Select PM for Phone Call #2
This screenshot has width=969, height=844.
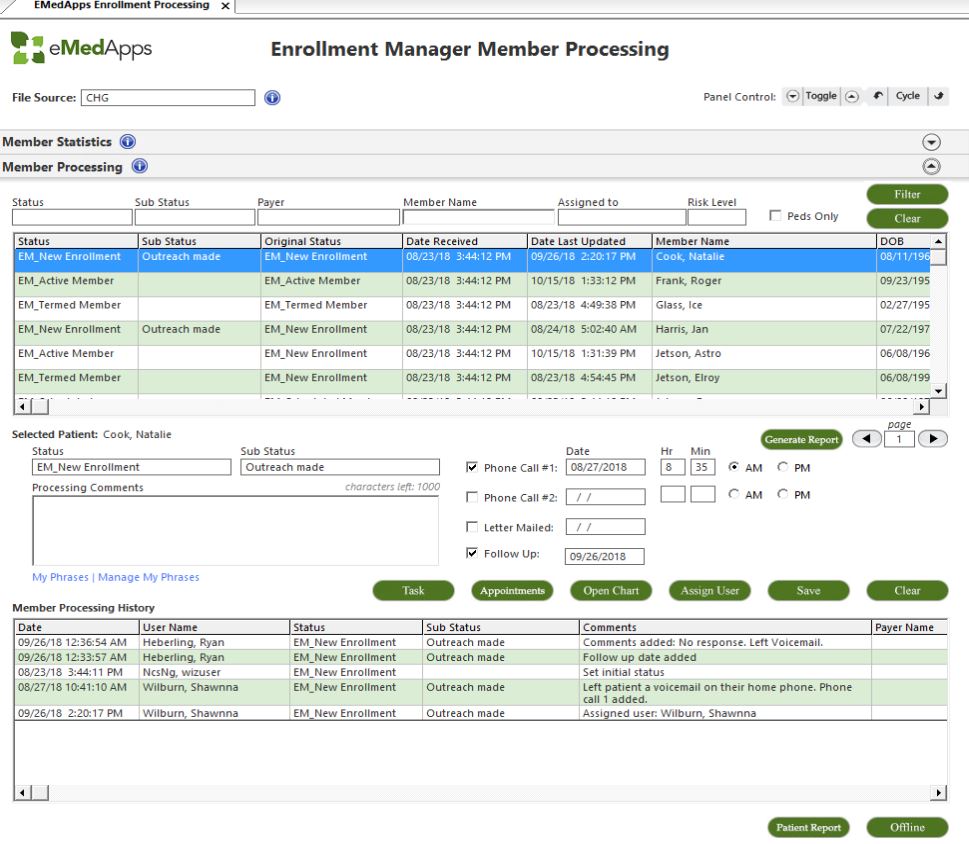[x=782, y=494]
